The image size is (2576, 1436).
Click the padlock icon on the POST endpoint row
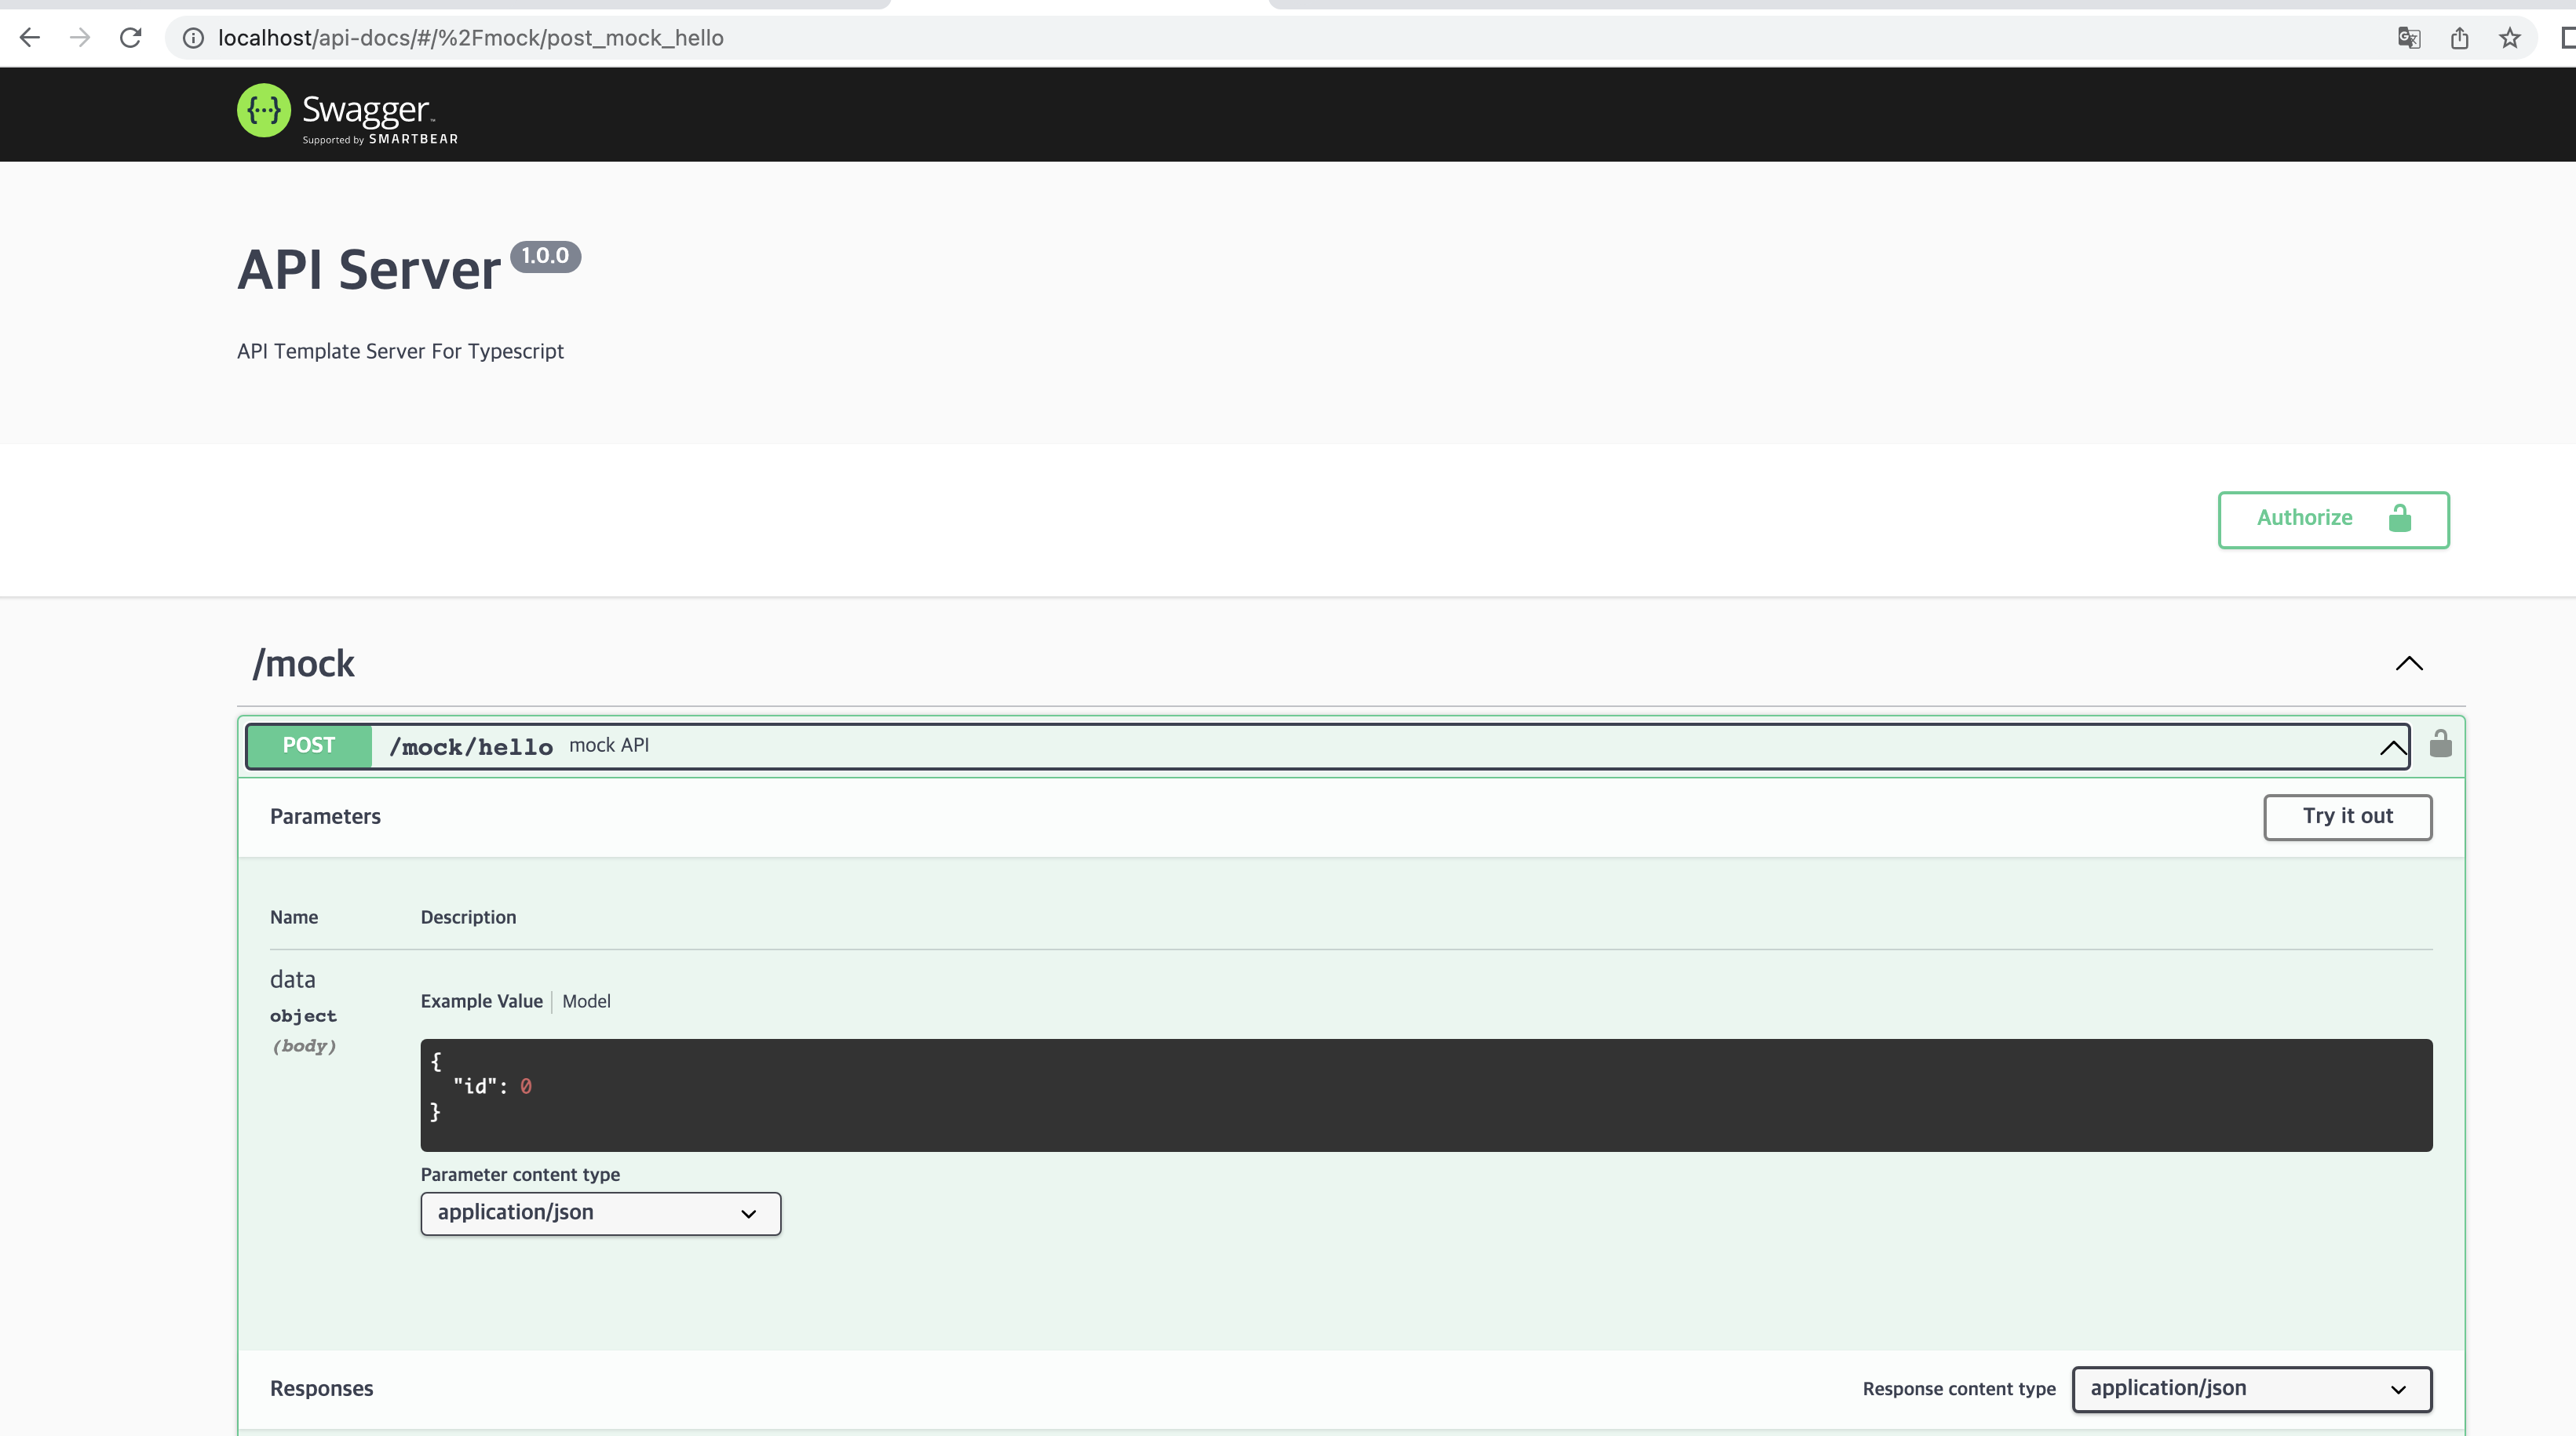(2440, 744)
